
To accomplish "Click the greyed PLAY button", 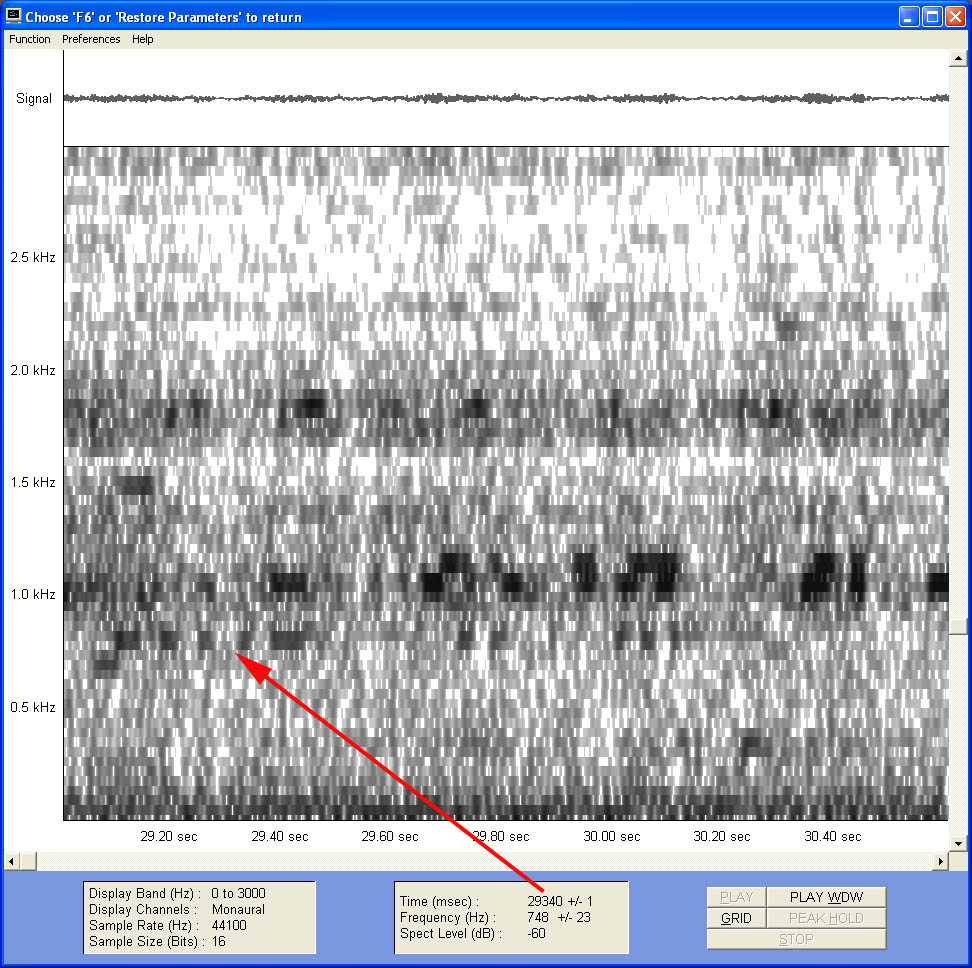I will click(x=736, y=897).
